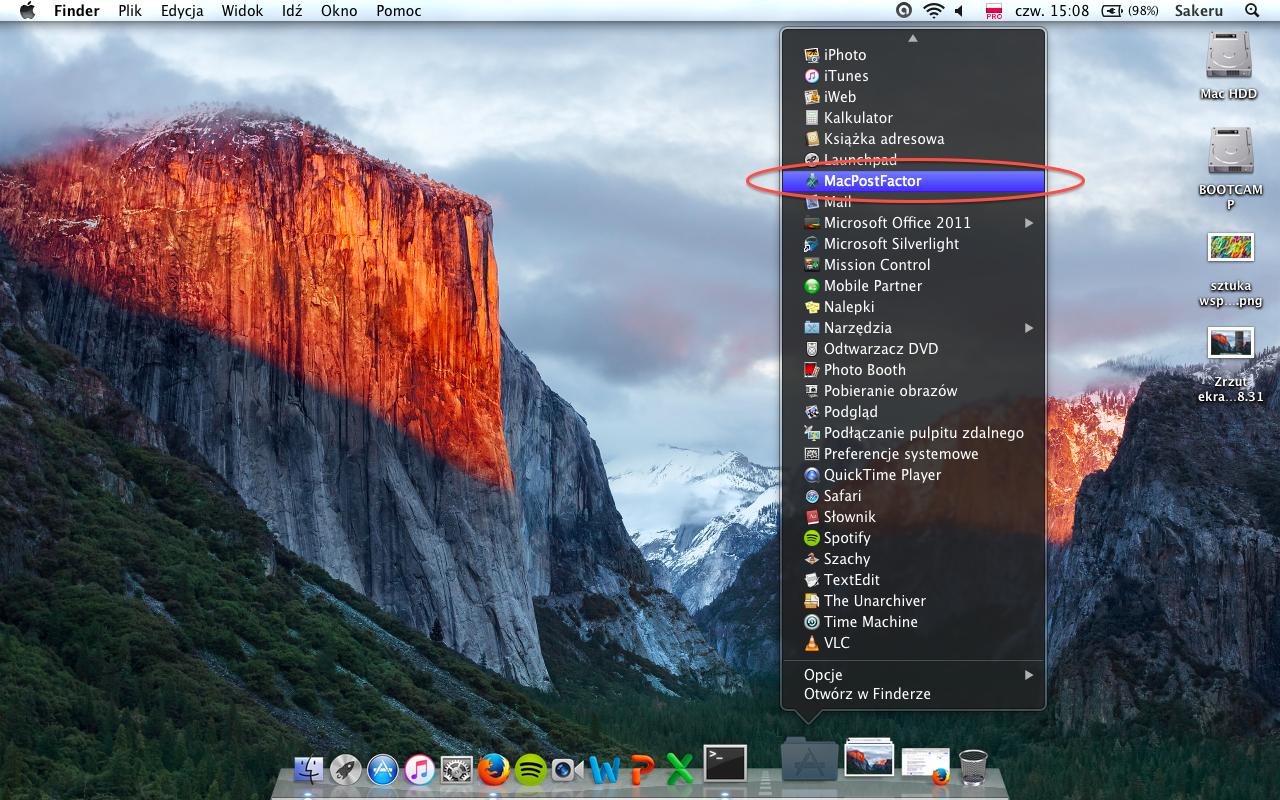The height and width of the screenshot is (800, 1280).
Task: Click the spiral menu bar icon
Action: 904,11
